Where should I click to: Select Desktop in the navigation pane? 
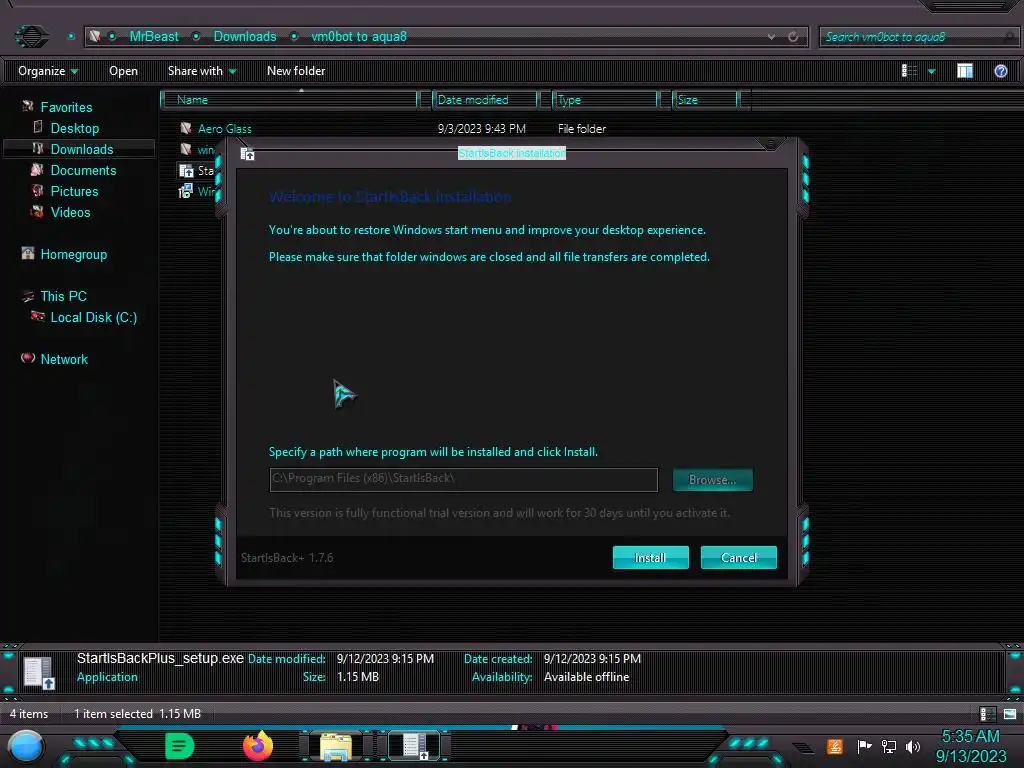pyautogui.click(x=74, y=128)
